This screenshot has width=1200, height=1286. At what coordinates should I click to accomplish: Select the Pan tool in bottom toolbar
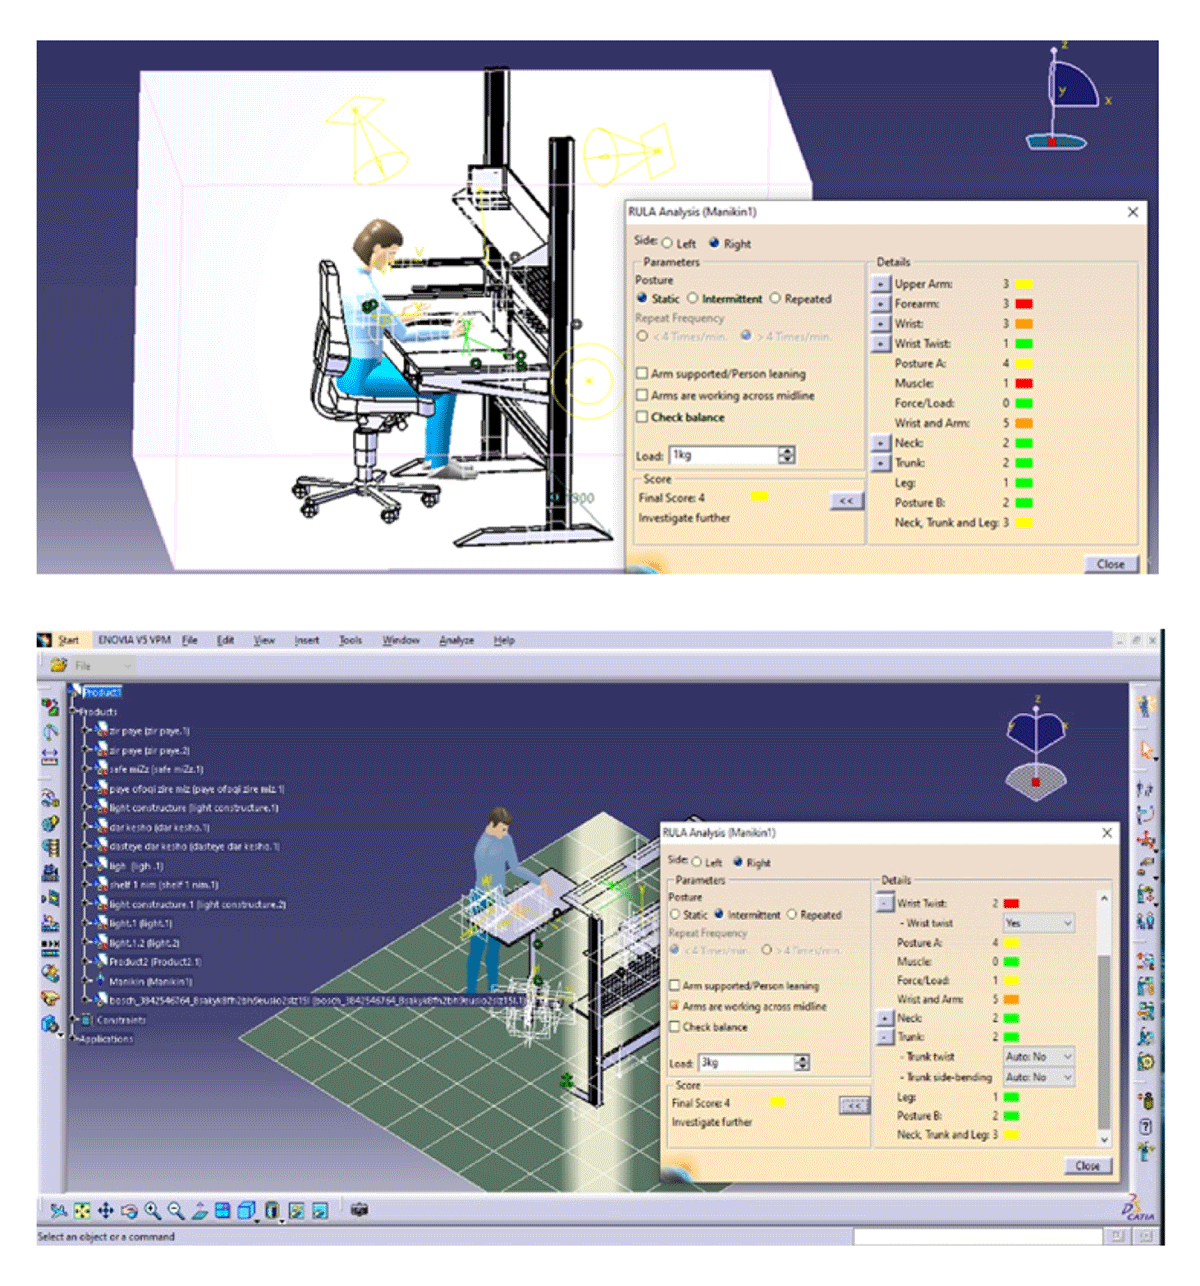(x=105, y=1211)
